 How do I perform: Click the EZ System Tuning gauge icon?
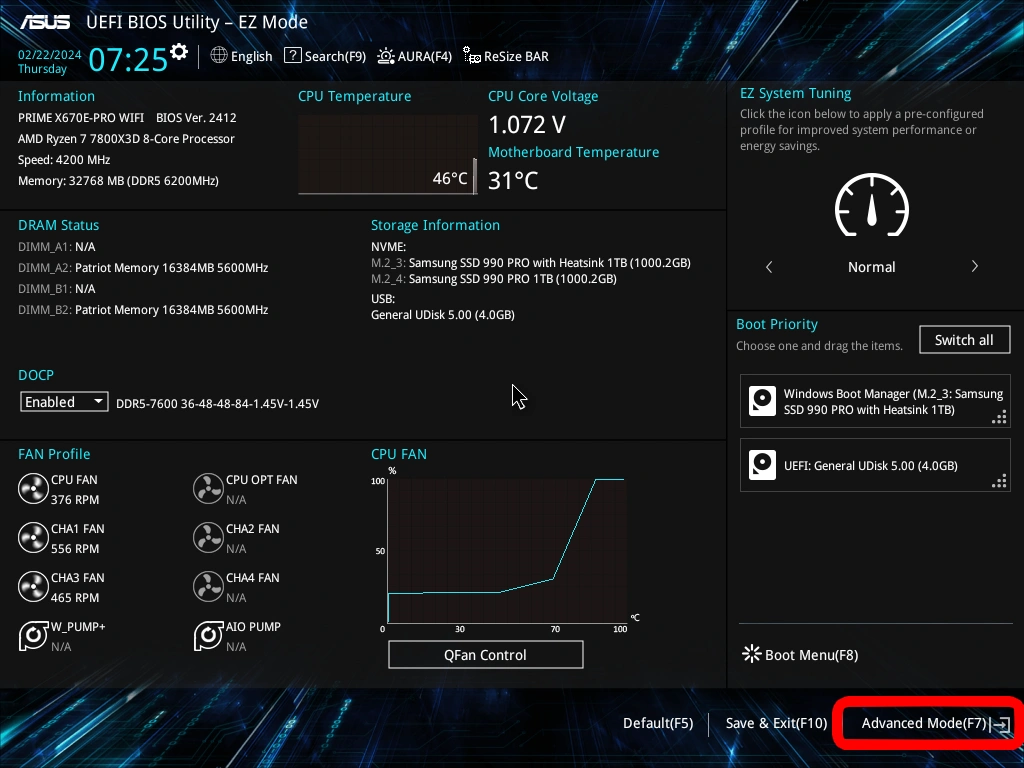point(872,205)
